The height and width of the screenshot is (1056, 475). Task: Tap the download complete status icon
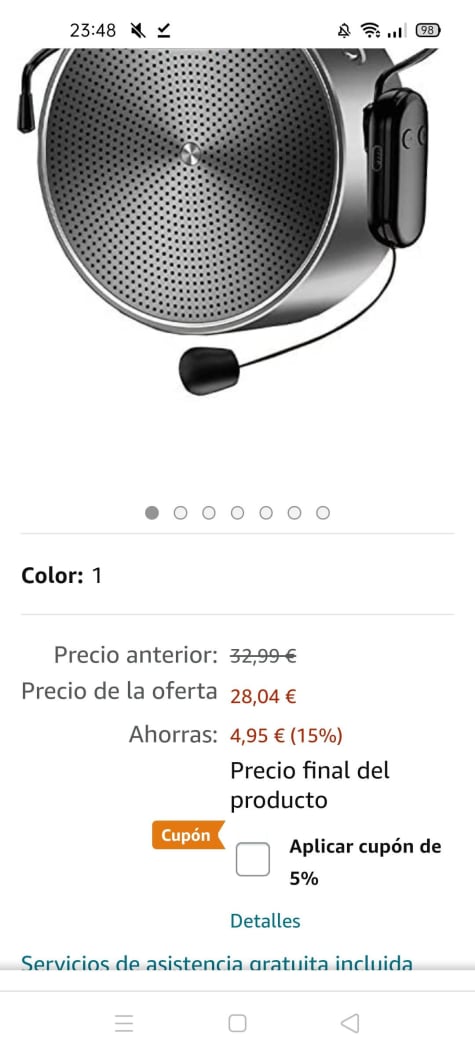pyautogui.click(x=164, y=30)
